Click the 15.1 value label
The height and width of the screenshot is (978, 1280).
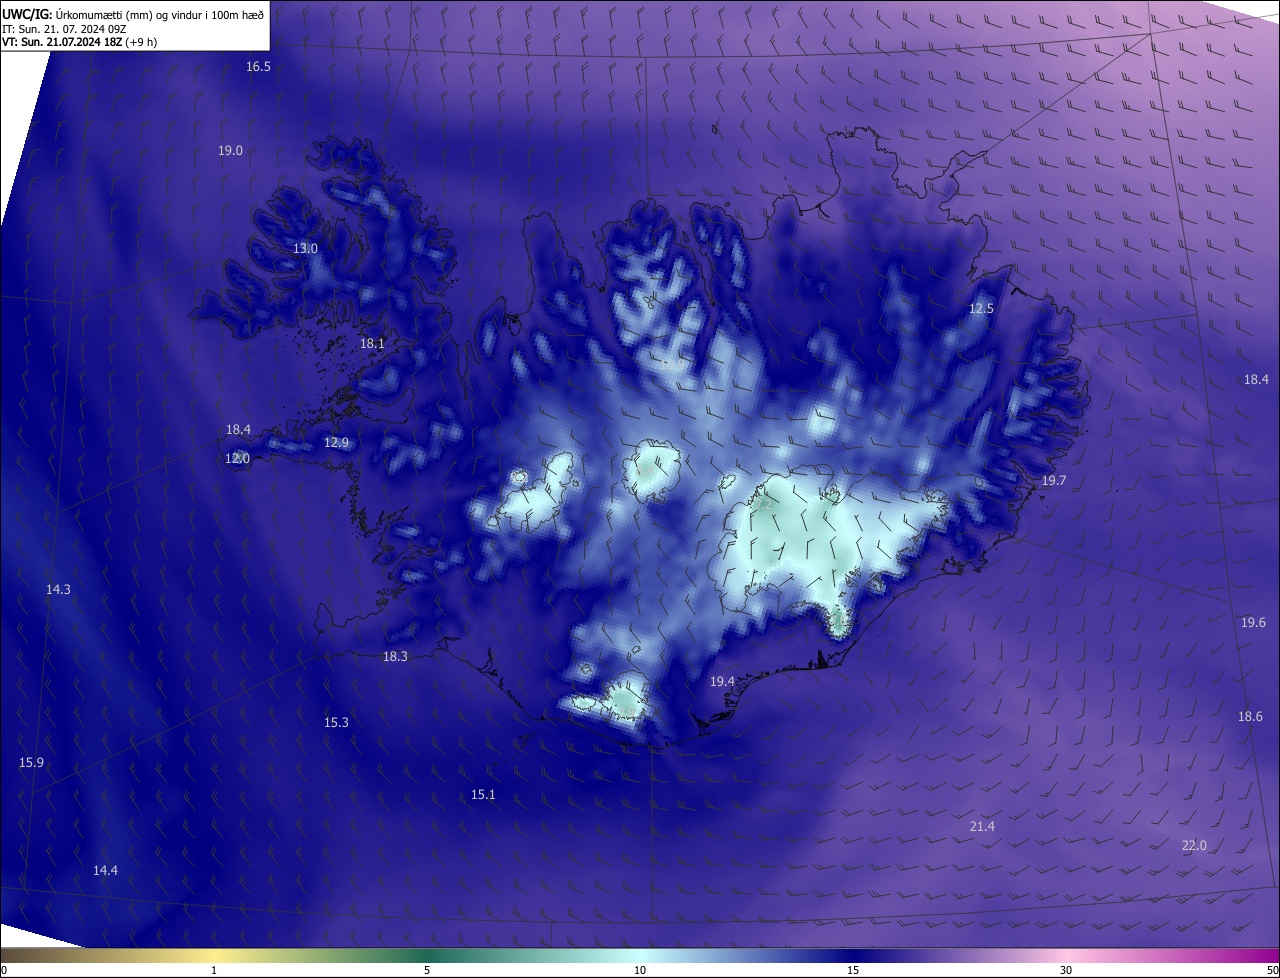click(483, 795)
